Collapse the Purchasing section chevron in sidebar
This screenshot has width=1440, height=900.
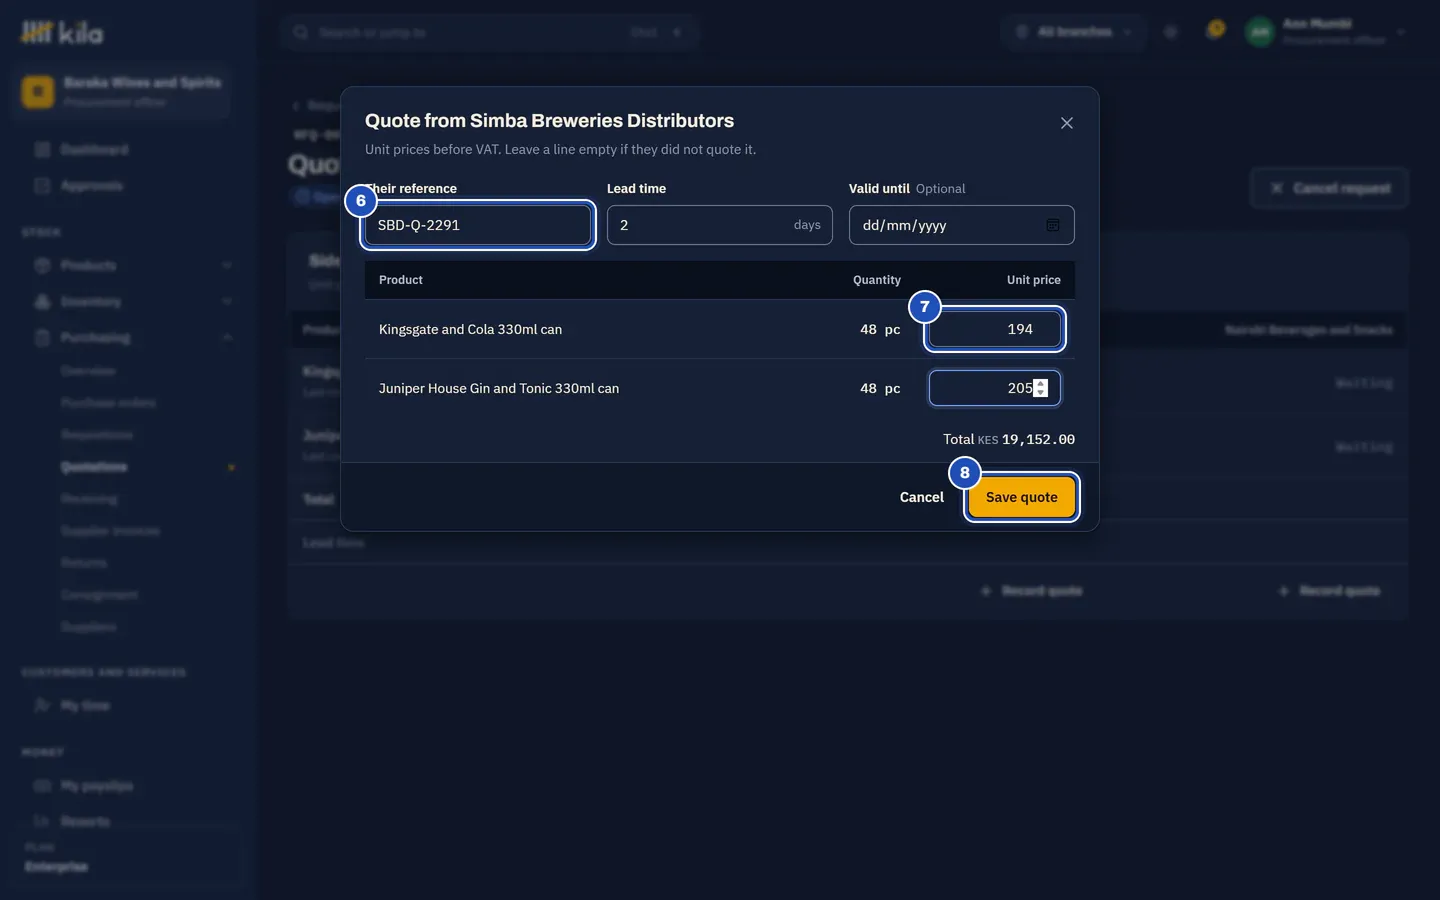(x=227, y=337)
